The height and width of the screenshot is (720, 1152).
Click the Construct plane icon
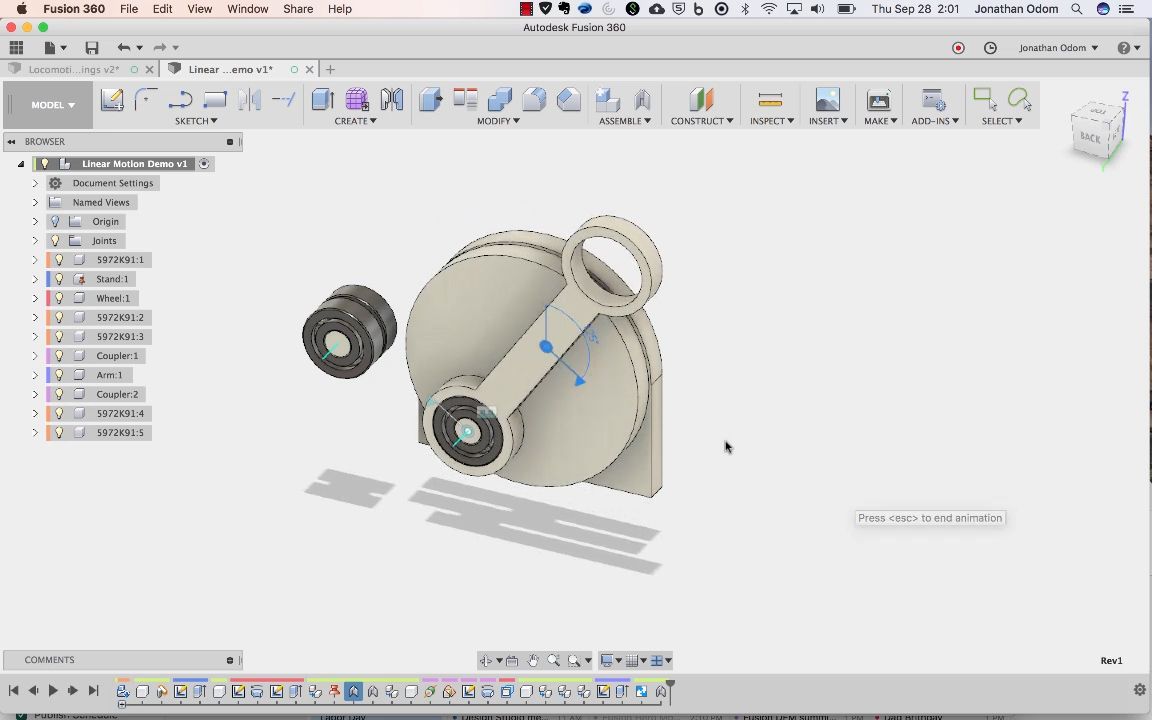[x=701, y=99]
